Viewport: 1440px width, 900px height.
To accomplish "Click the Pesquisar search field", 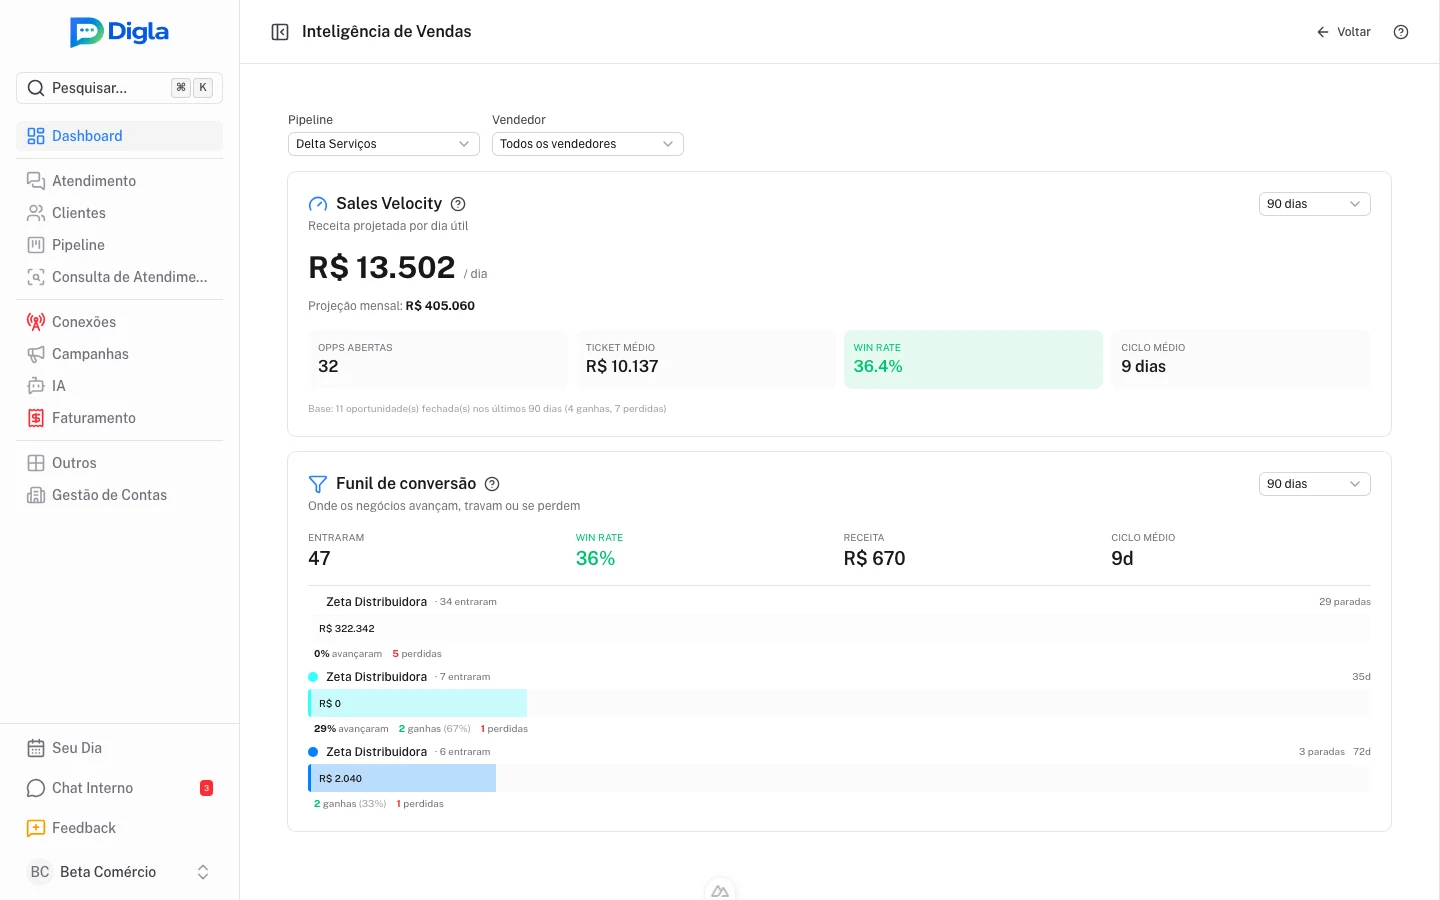I will click(119, 88).
